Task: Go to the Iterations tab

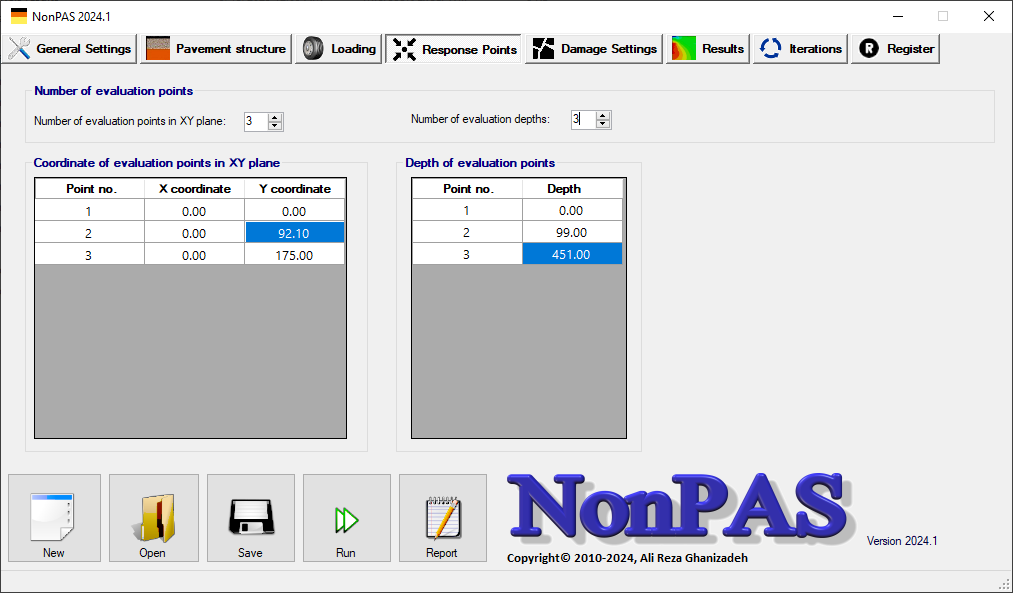Action: coord(802,48)
